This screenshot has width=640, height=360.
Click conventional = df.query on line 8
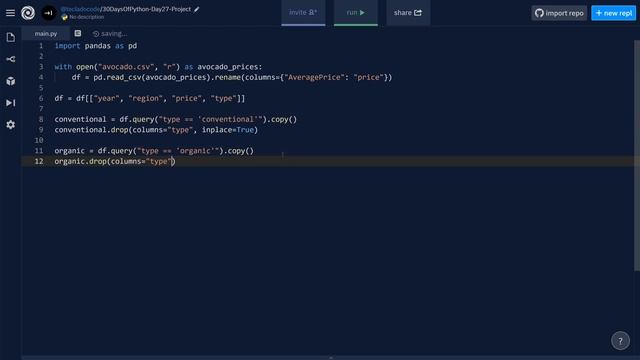click(104, 119)
